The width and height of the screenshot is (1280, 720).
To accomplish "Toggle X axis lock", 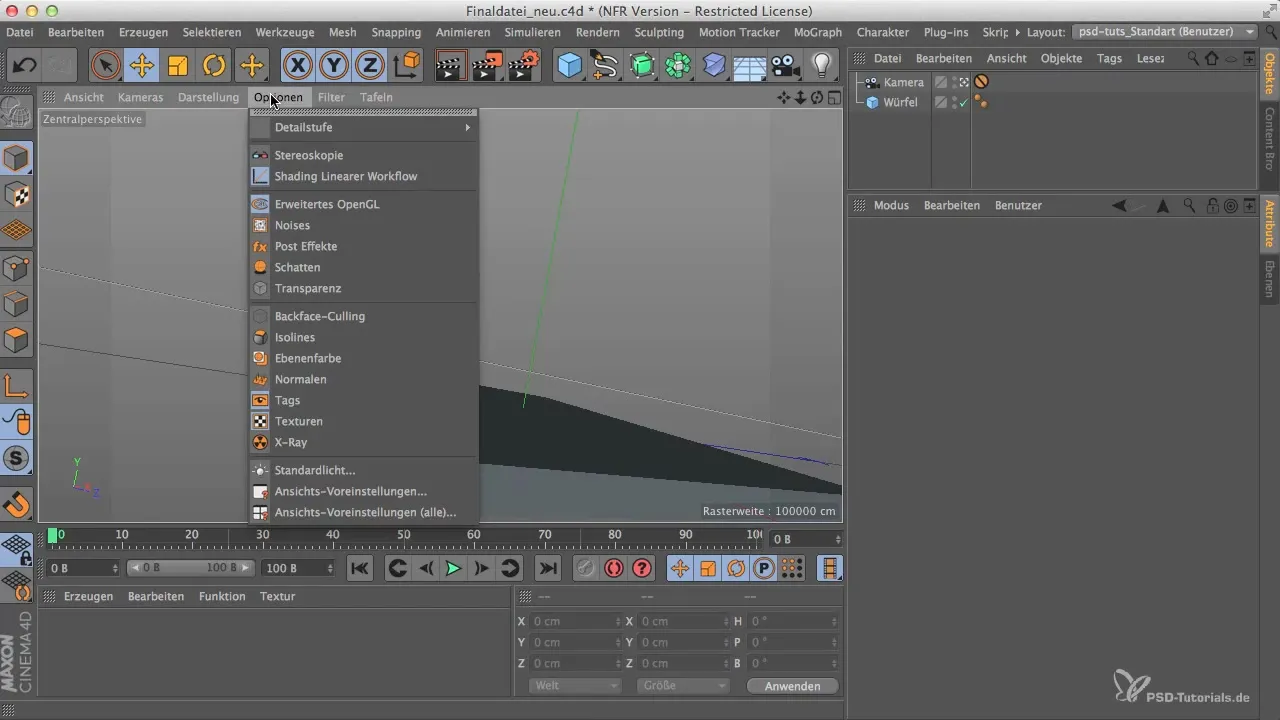I will 297,66.
